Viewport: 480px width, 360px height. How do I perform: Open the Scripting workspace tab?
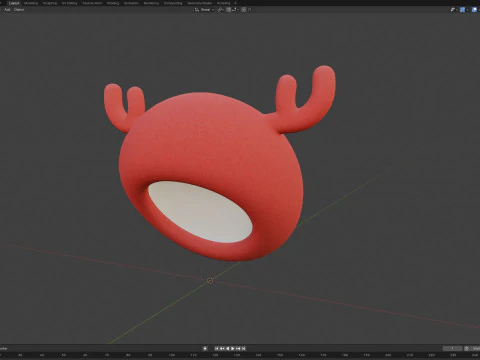click(x=223, y=3)
